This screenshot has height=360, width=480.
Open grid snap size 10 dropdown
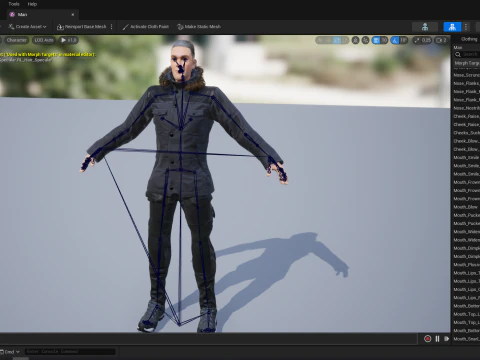tap(384, 40)
